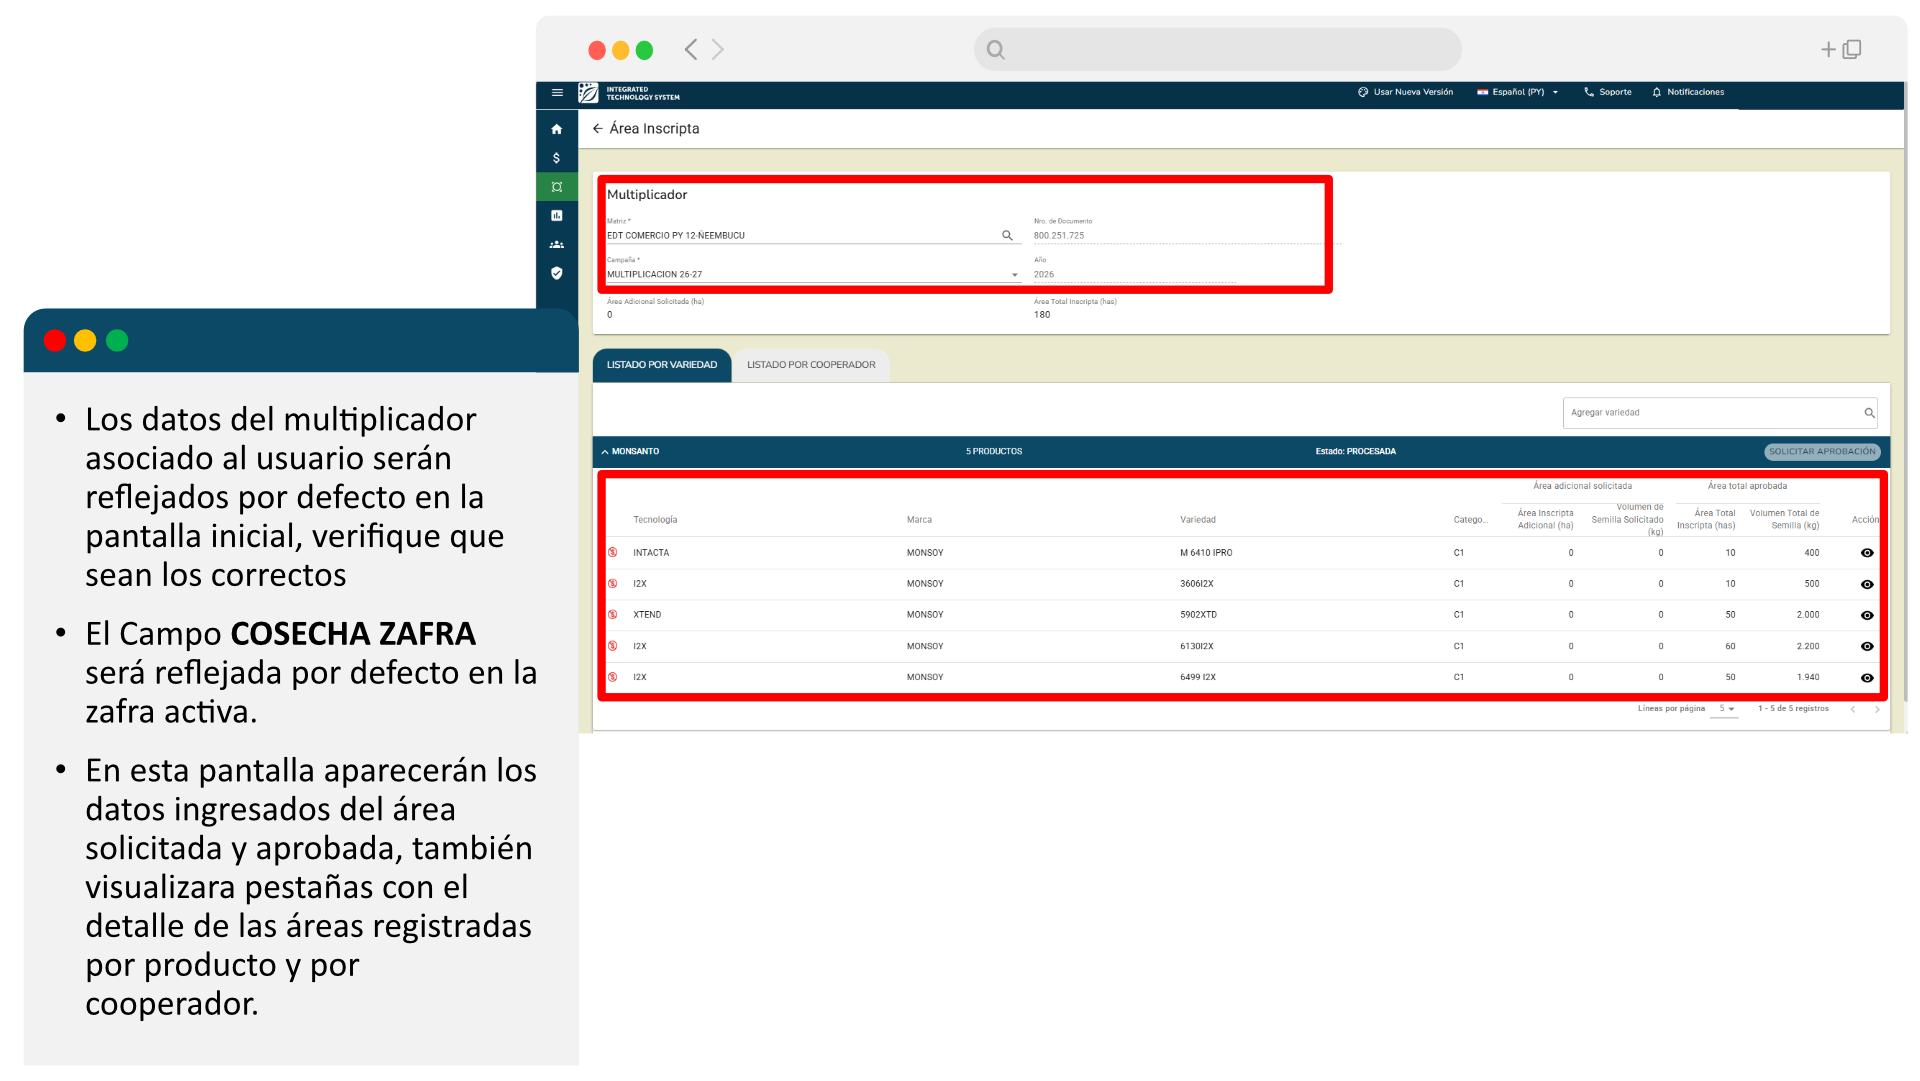The image size is (1920, 1081).
Task: Click the 1 - 5 de 5 registros text
Action: point(1793,709)
